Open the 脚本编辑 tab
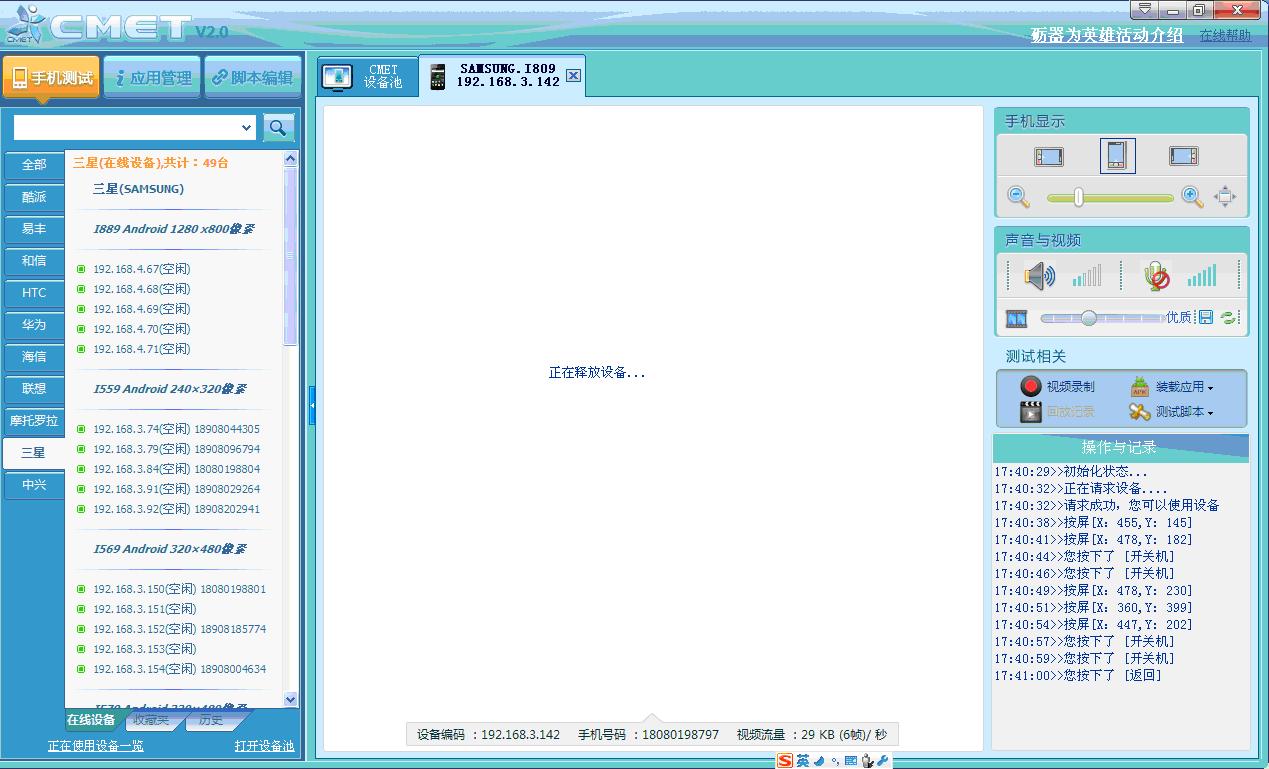 point(252,78)
